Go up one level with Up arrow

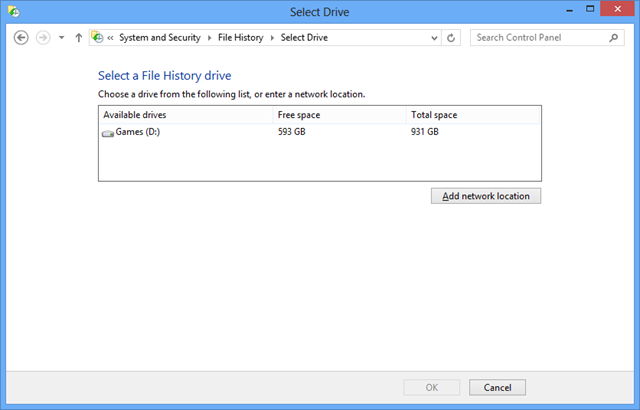(79, 38)
